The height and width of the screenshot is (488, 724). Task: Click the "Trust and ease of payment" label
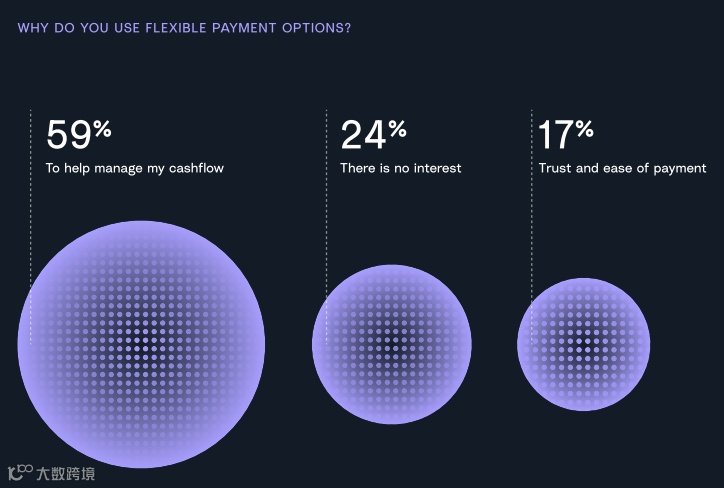pyautogui.click(x=622, y=168)
